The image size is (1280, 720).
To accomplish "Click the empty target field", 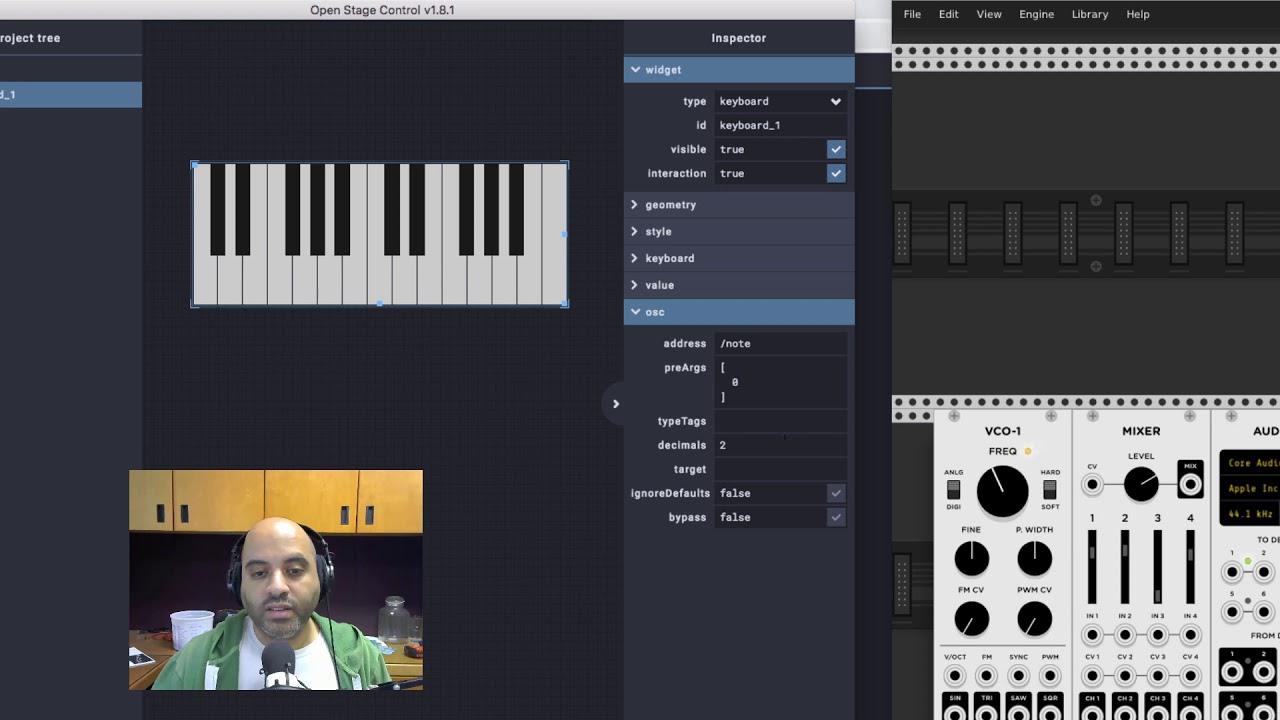I will pos(781,469).
